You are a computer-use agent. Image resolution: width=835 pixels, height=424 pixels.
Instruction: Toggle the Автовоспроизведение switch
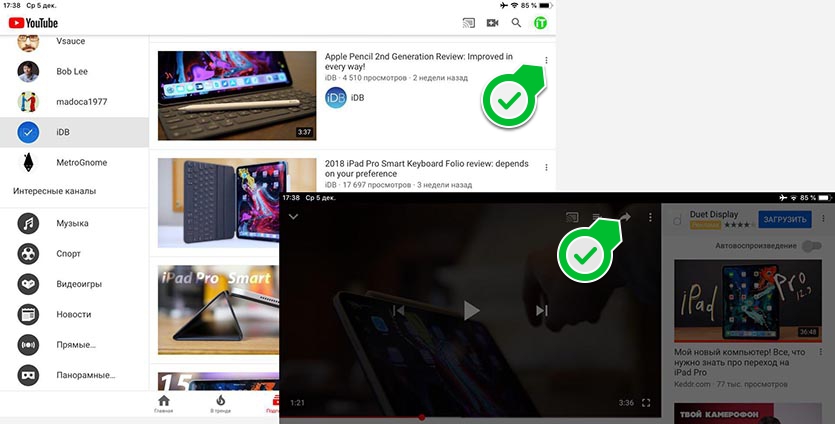(812, 246)
